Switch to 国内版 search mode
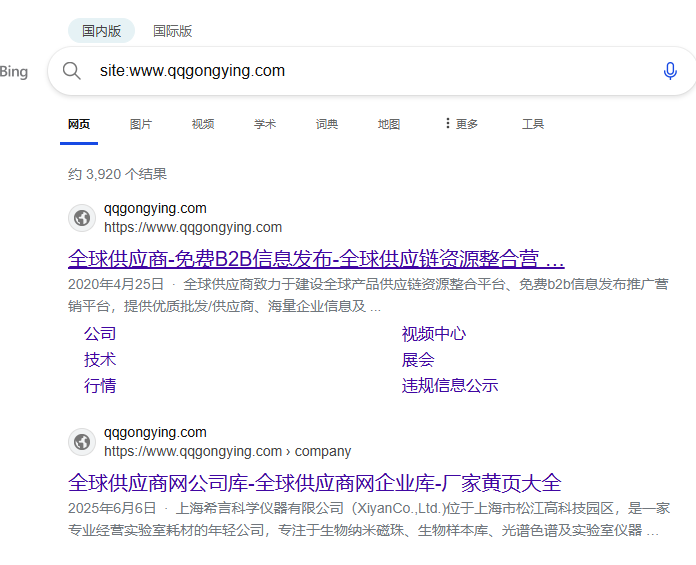The image size is (696, 565). [x=101, y=31]
